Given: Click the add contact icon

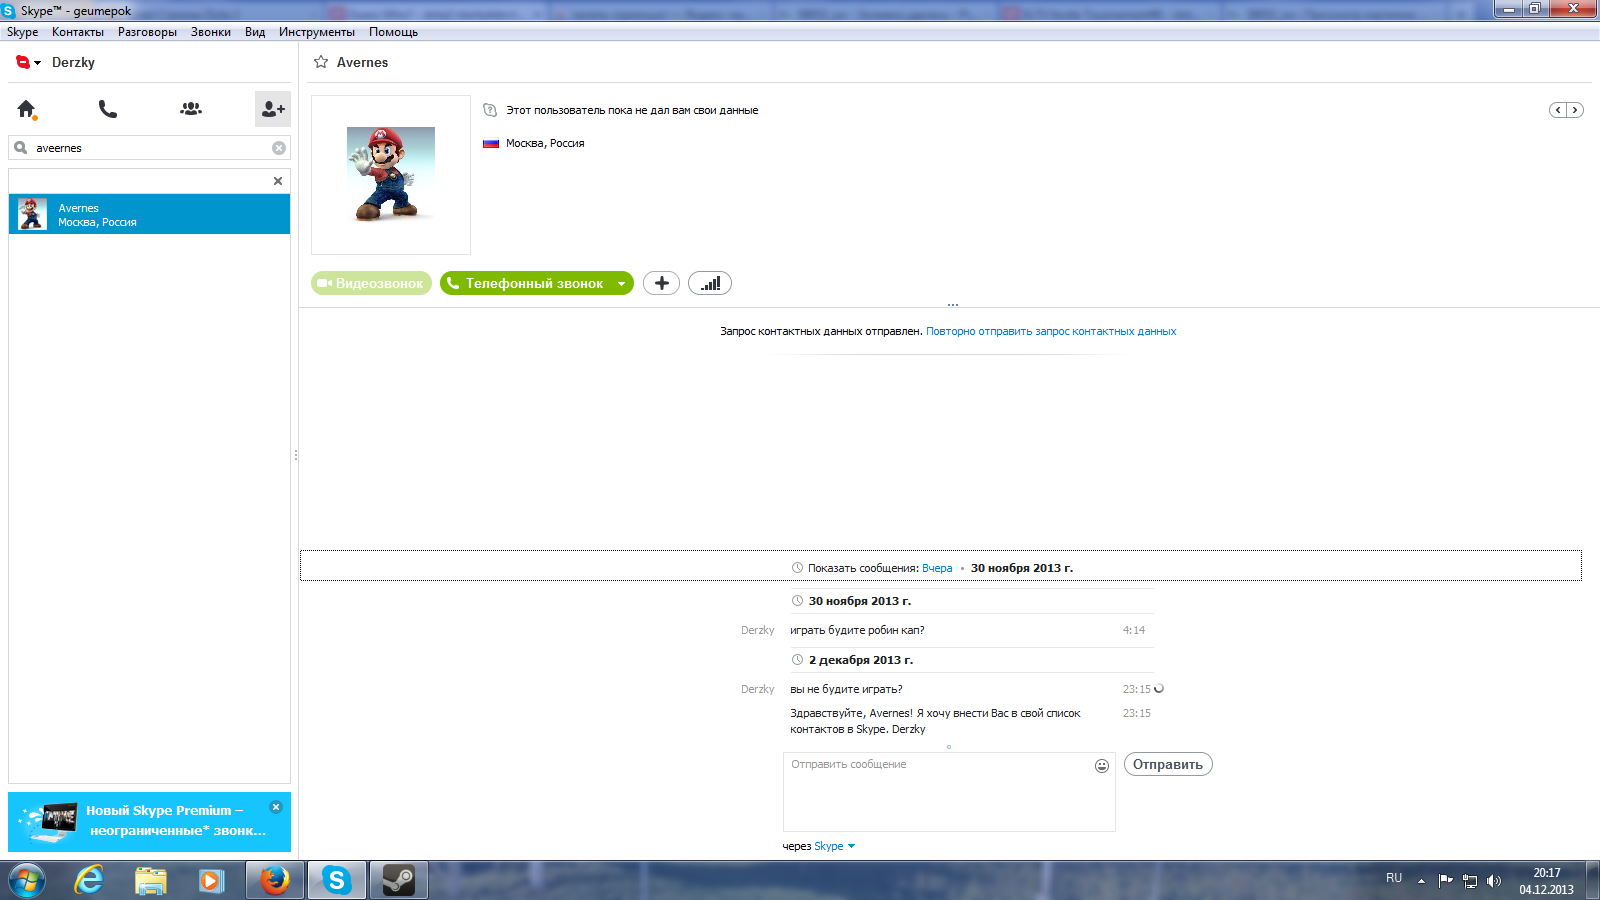Looking at the screenshot, I should pyautogui.click(x=272, y=109).
